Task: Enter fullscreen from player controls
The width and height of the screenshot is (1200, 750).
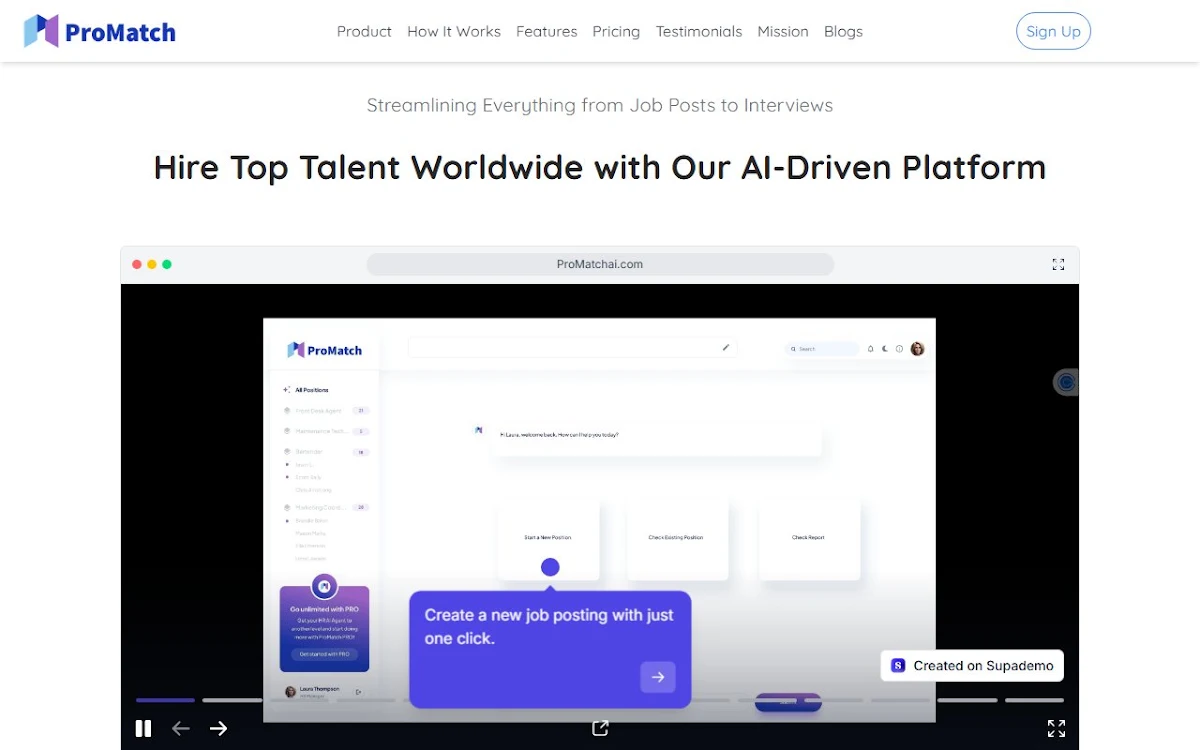Action: tap(1056, 728)
